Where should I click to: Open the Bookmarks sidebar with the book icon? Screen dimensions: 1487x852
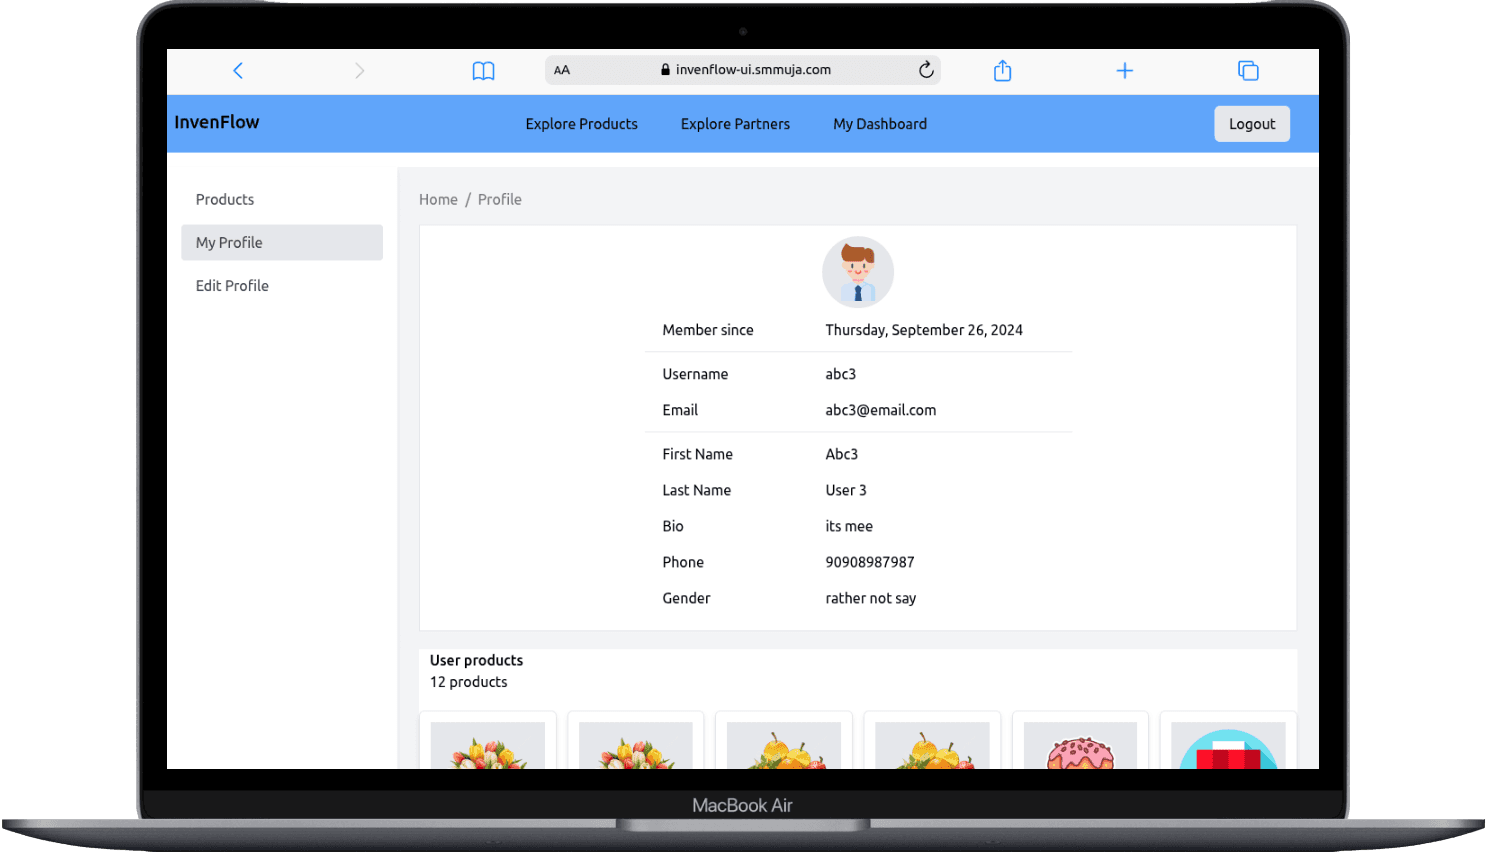click(x=483, y=70)
